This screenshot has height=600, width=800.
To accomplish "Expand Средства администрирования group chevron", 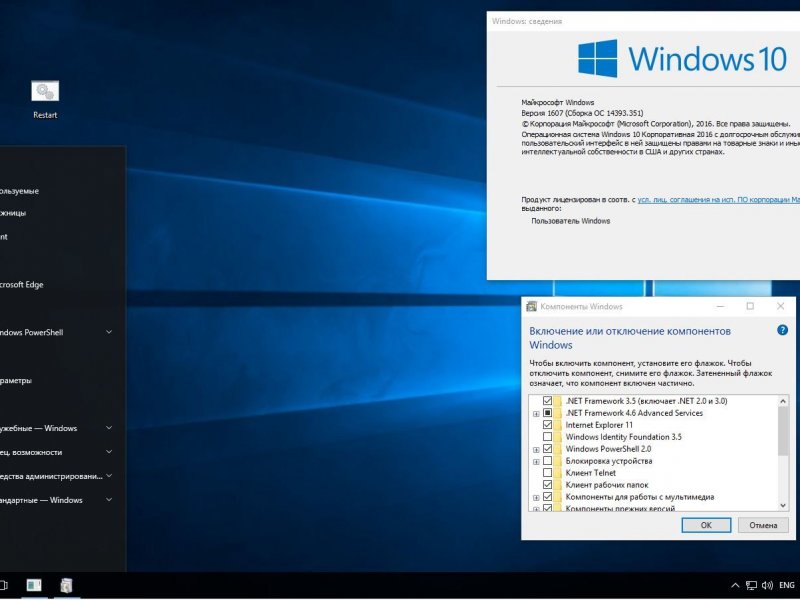I will pos(109,476).
